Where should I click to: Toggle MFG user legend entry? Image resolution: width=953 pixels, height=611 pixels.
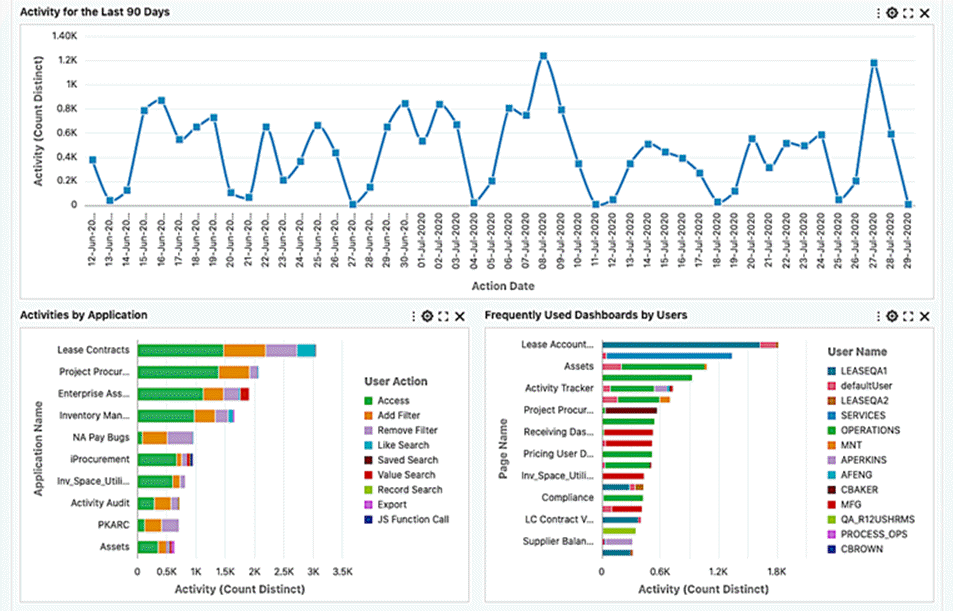pyautogui.click(x=844, y=505)
